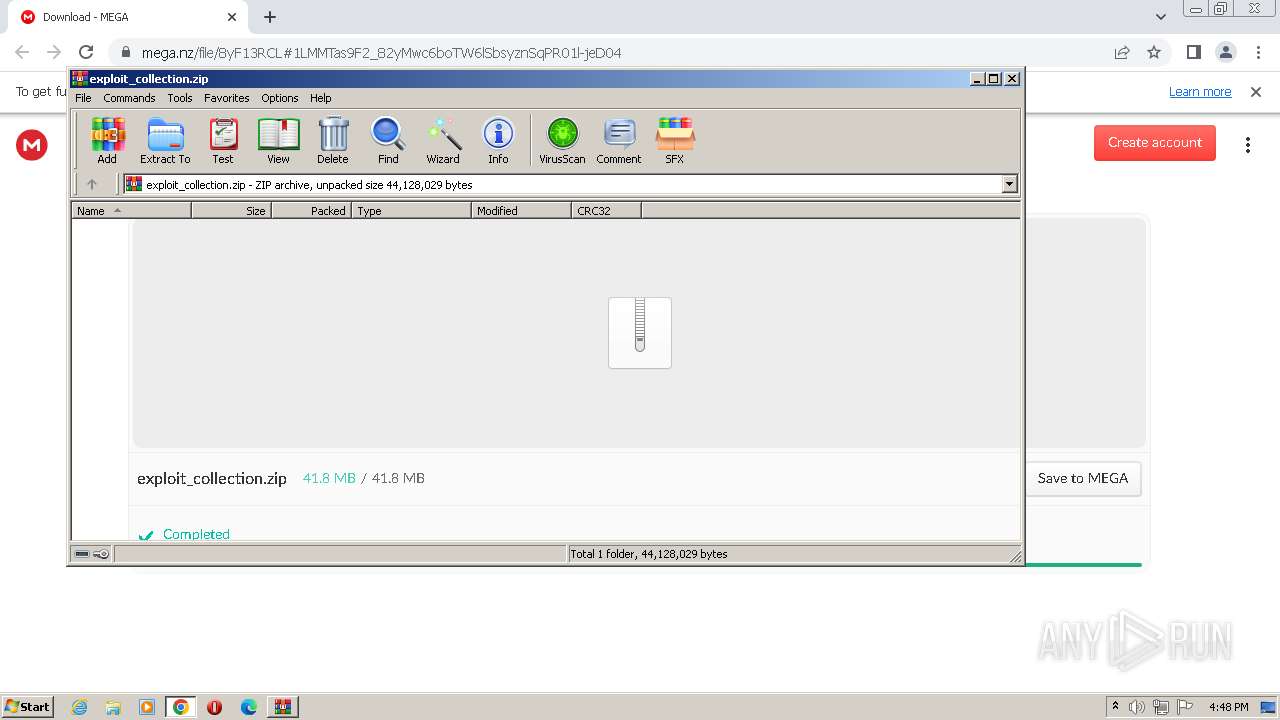Show archive Info
Image resolution: width=1280 pixels, height=720 pixels.
pyautogui.click(x=498, y=140)
